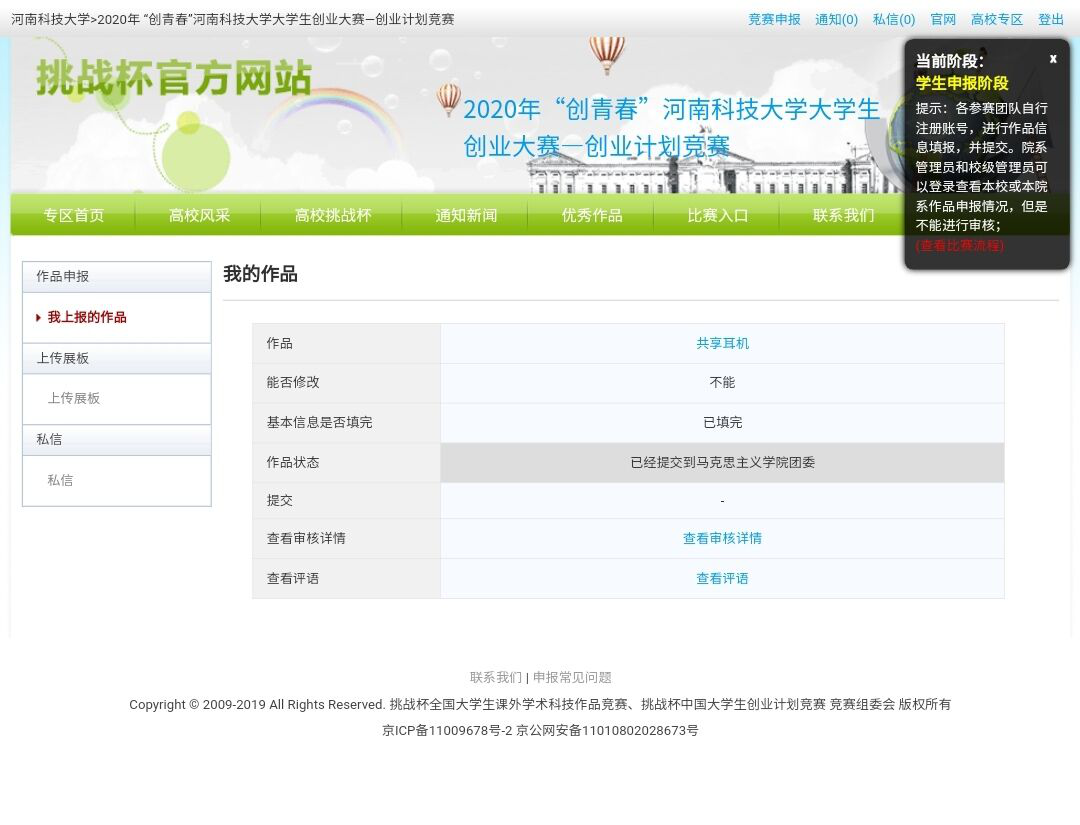Click 上传展板 sidebar link item

click(74, 398)
